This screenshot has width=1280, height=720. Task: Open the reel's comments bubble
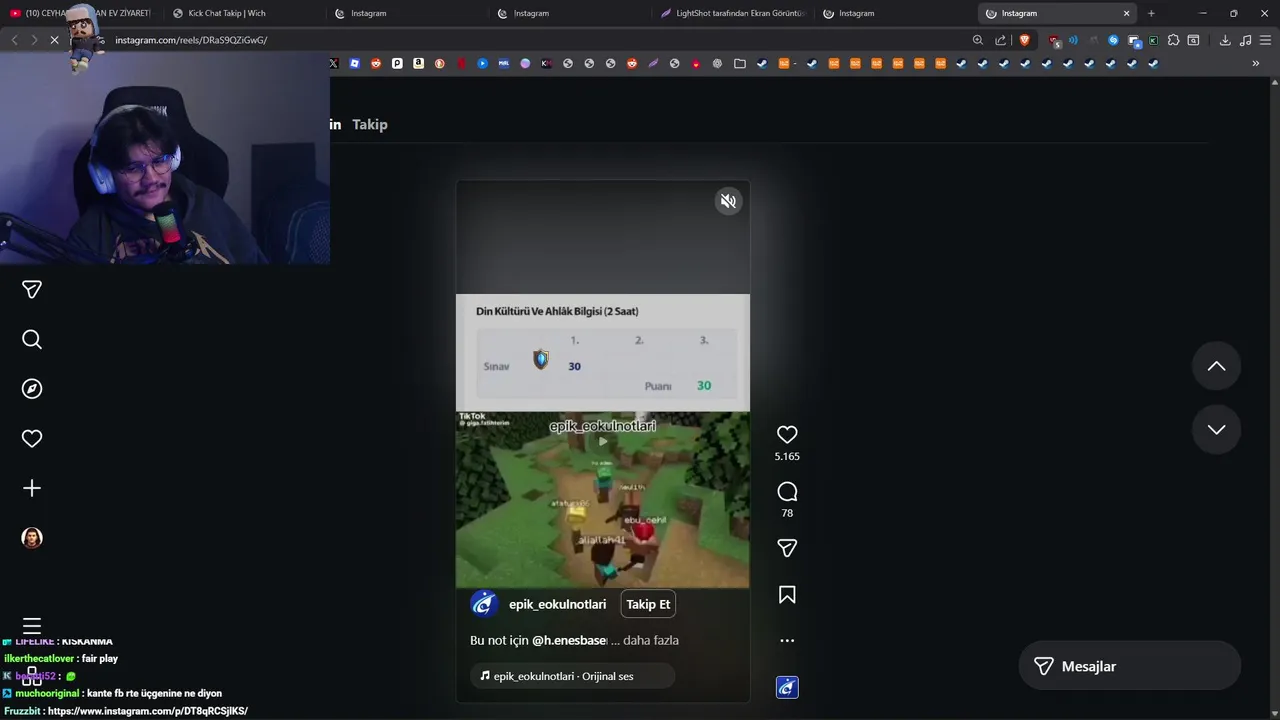tap(787, 492)
